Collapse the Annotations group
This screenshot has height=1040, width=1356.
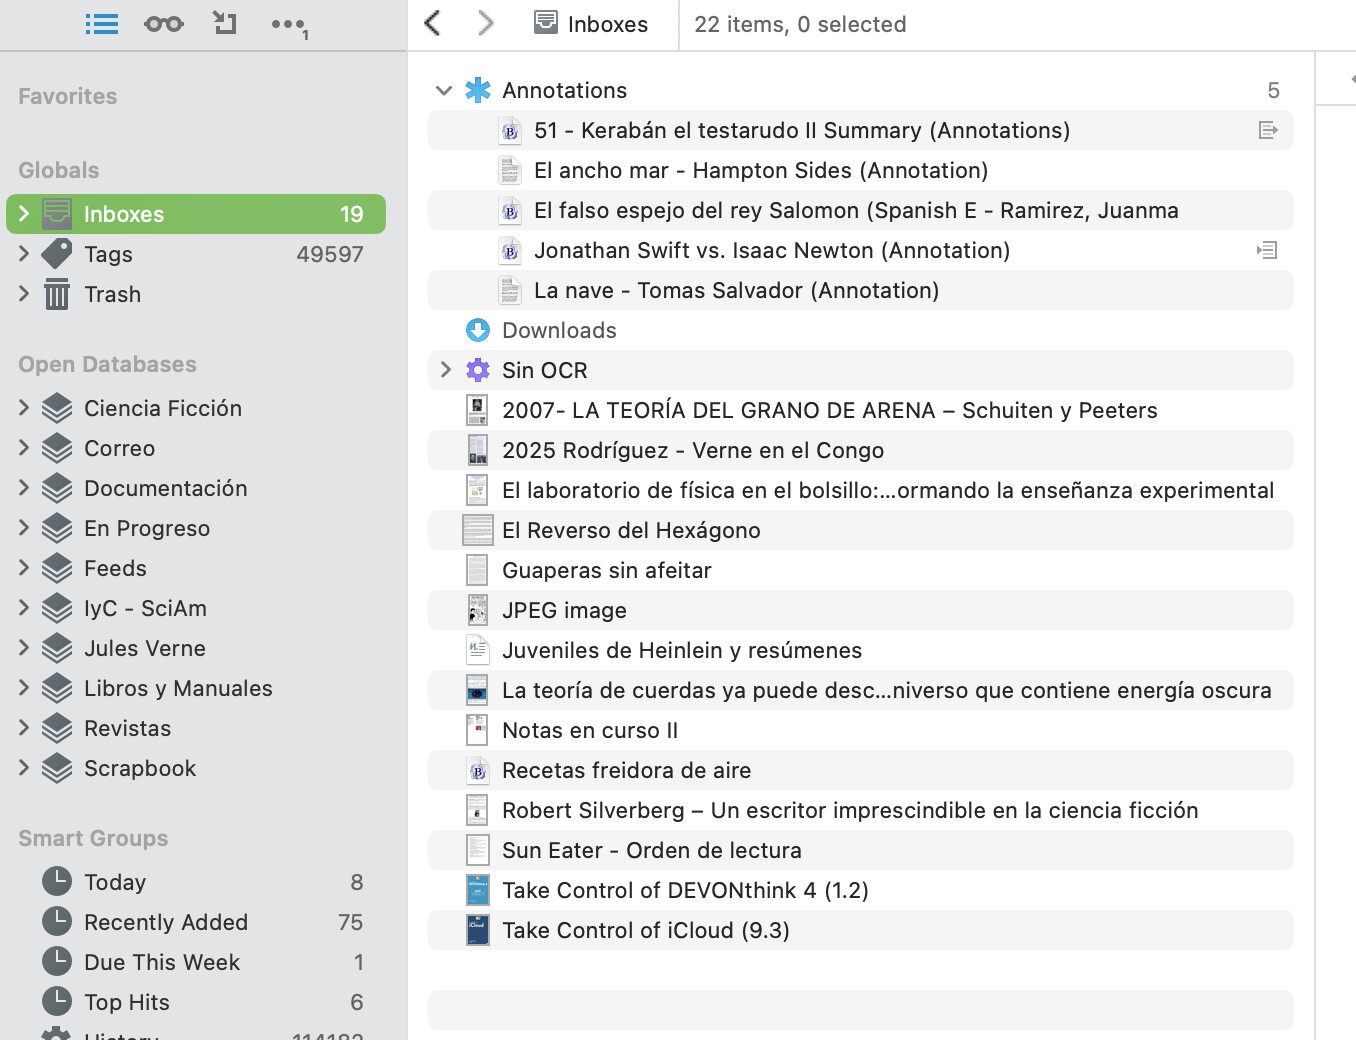444,90
